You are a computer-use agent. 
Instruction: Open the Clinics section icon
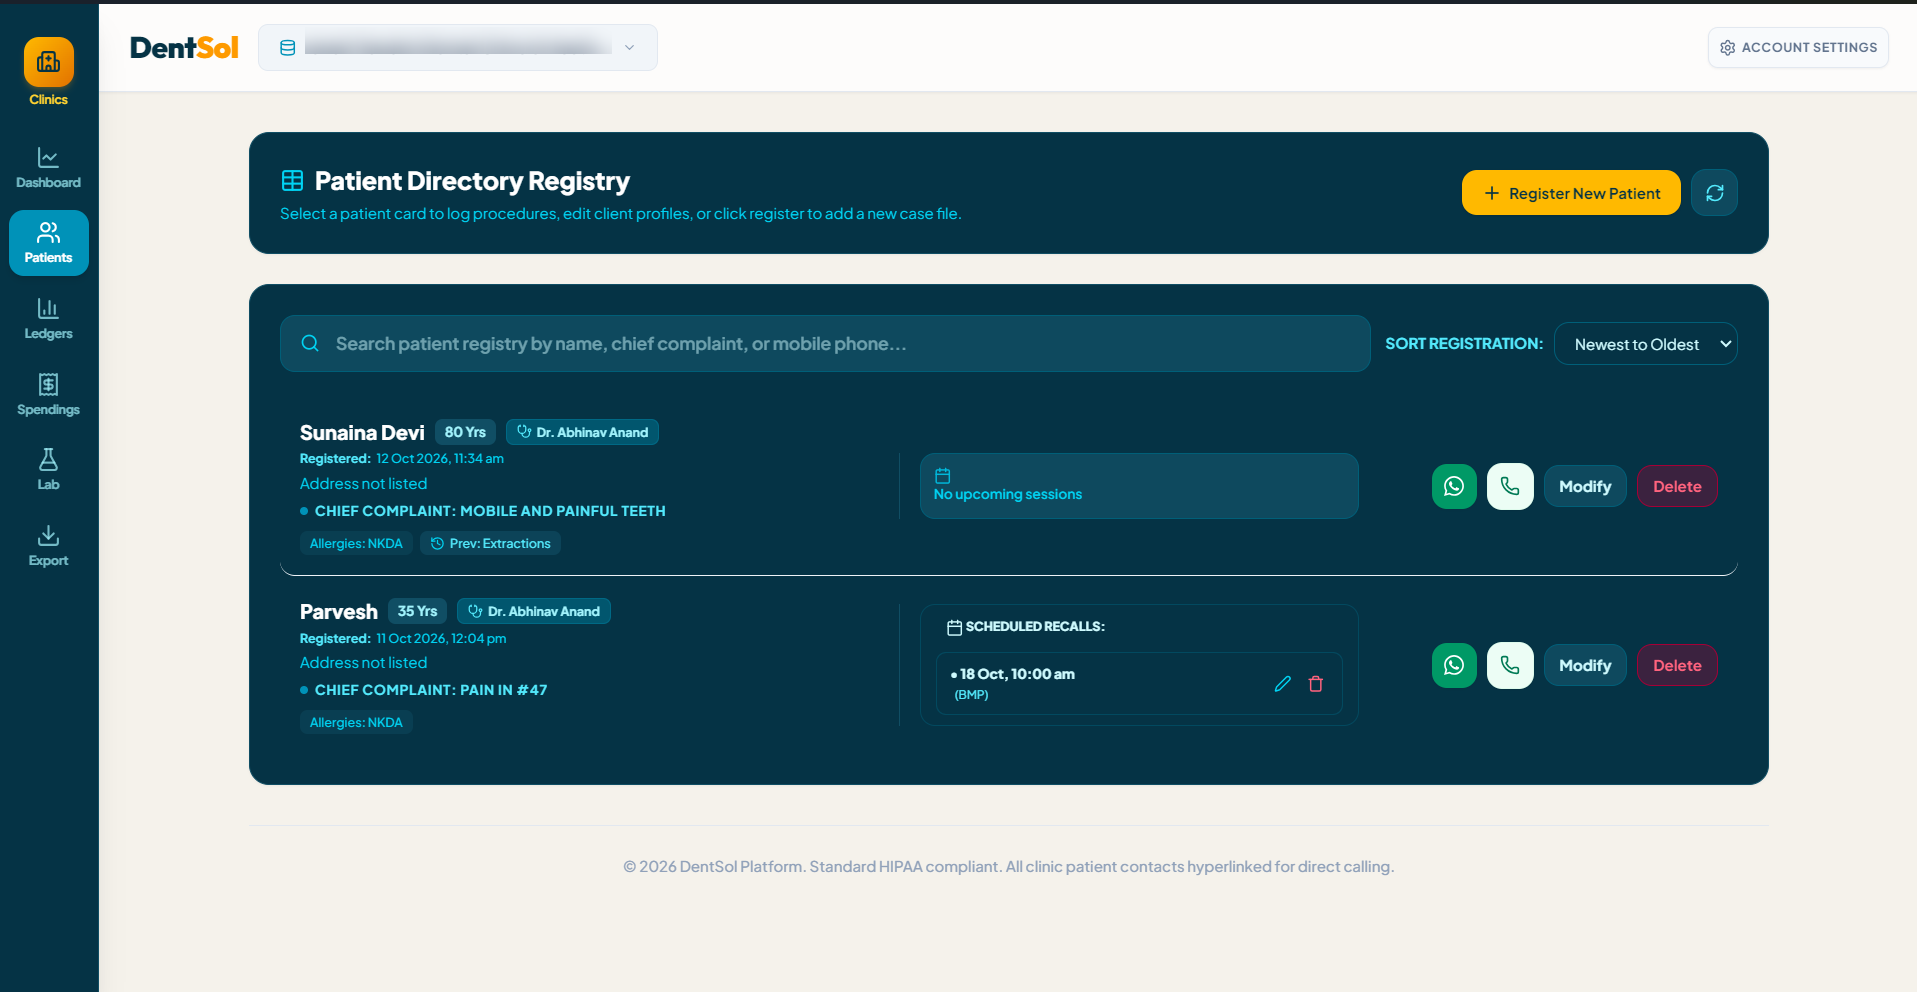(x=48, y=62)
